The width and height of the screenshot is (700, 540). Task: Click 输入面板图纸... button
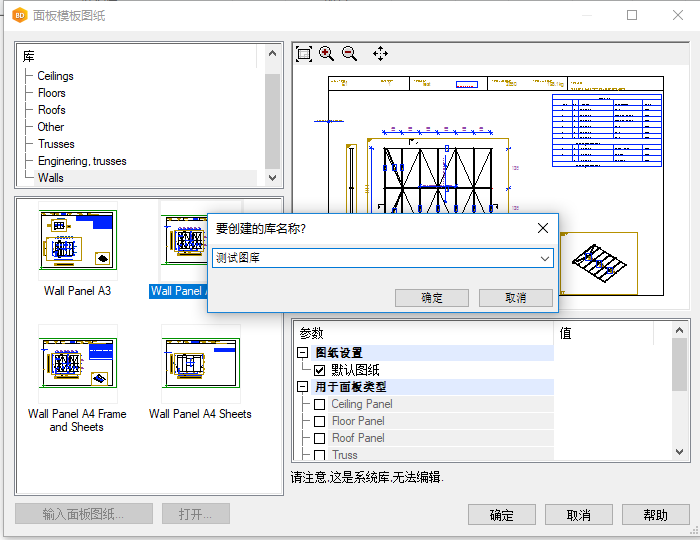84,514
